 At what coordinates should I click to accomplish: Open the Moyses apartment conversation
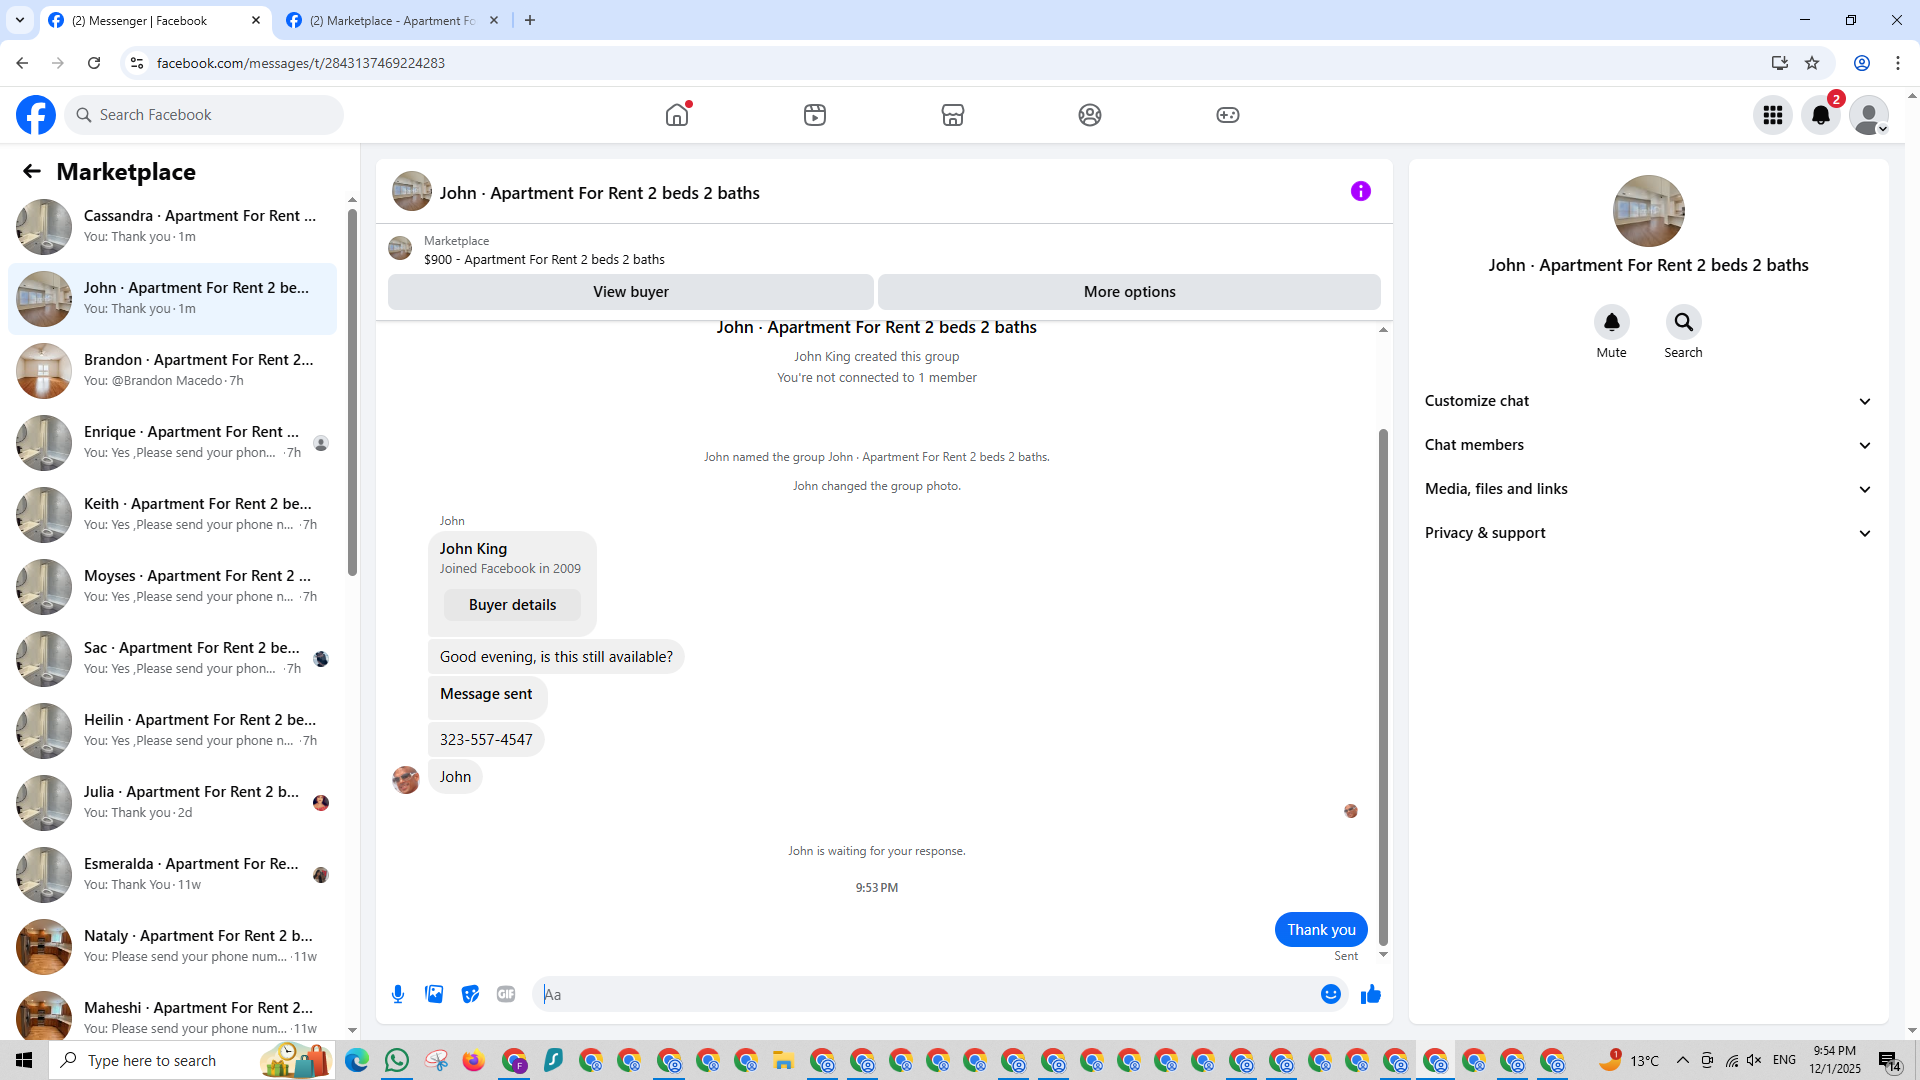(172, 586)
